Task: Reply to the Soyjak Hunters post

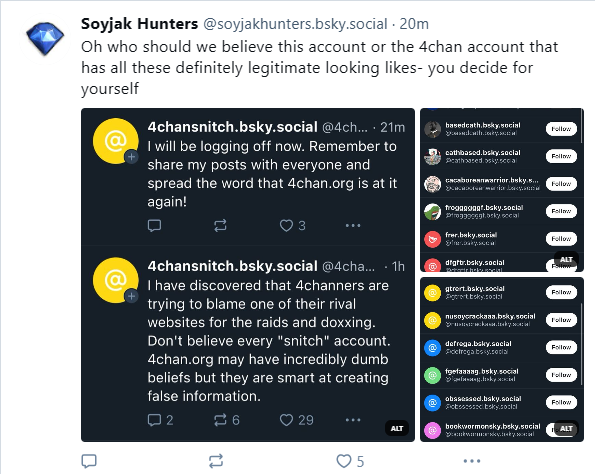Action: click(x=89, y=461)
